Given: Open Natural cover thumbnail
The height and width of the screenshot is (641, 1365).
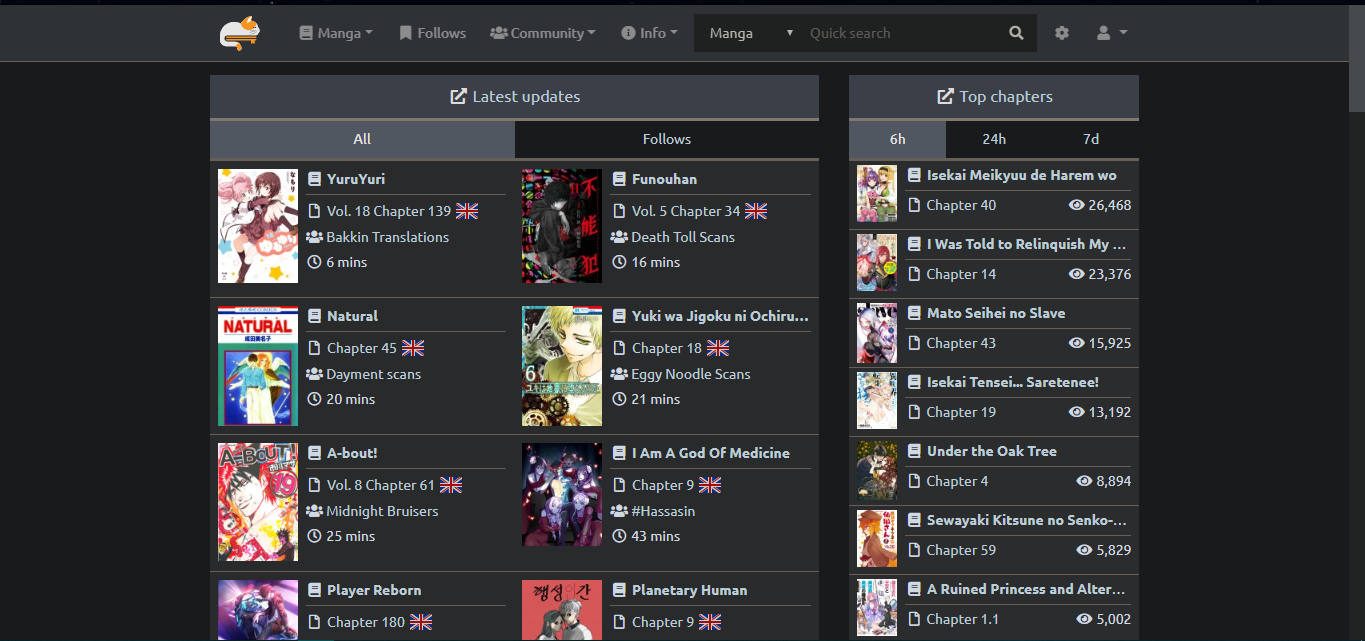Looking at the screenshot, I should pyautogui.click(x=258, y=366).
